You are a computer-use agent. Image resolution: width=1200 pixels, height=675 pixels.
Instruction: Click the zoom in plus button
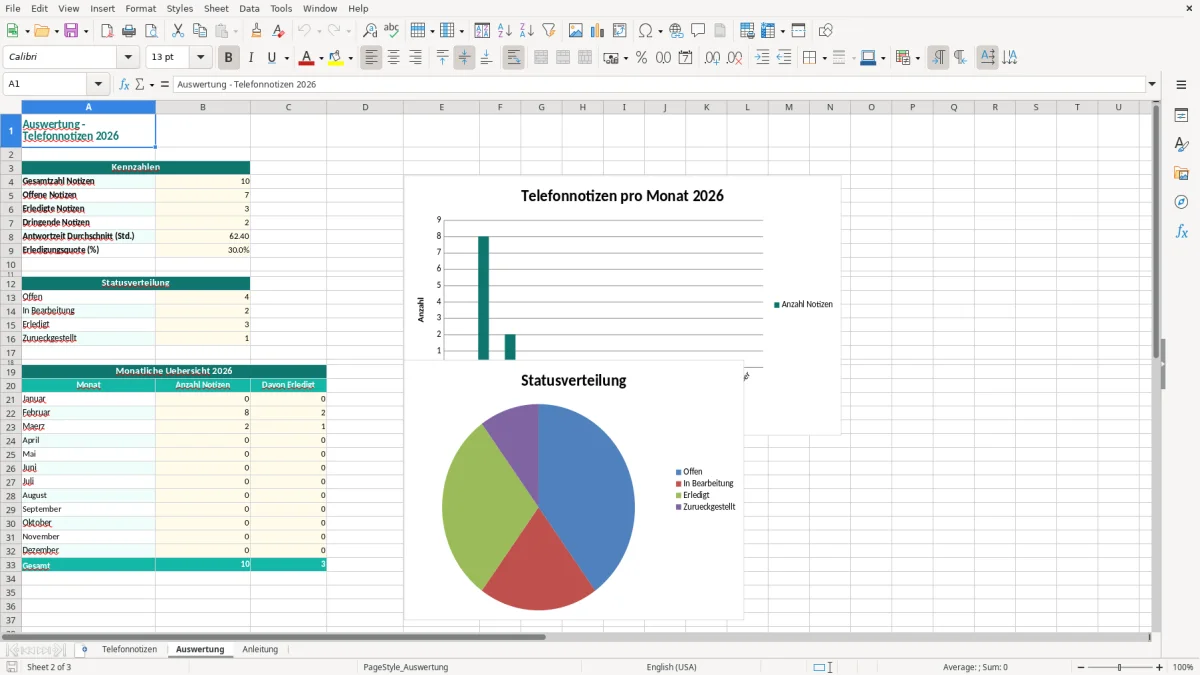click(x=1160, y=667)
